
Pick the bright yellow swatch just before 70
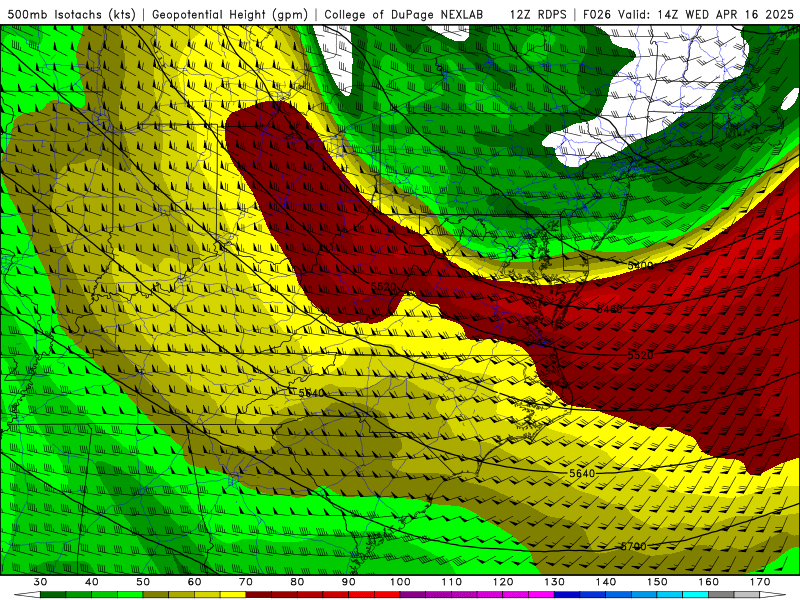point(233,595)
